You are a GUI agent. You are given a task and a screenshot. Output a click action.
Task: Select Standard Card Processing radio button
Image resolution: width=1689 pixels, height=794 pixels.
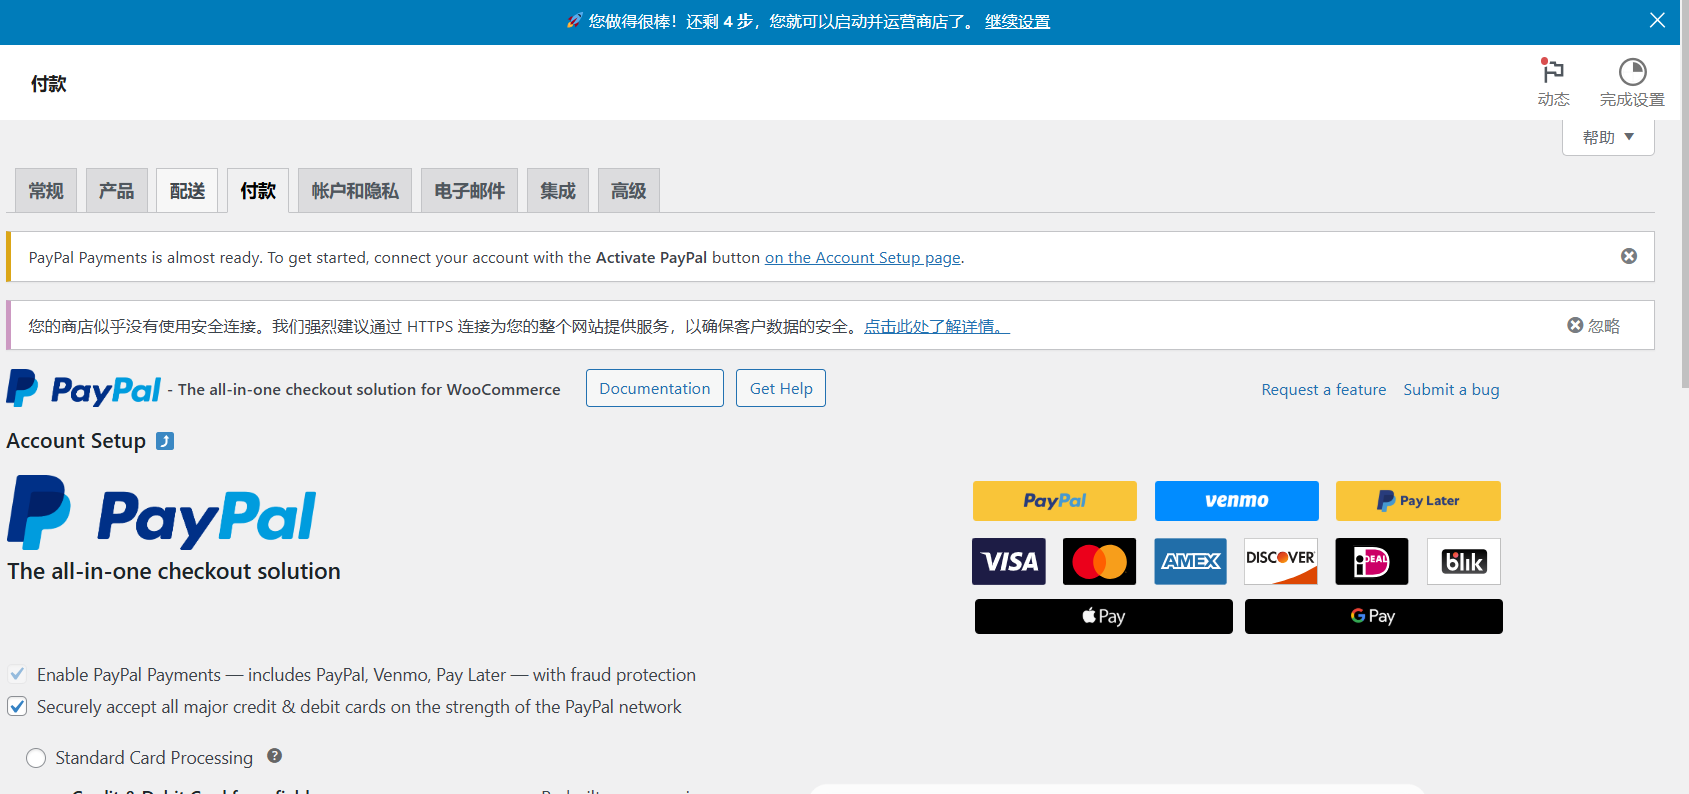click(x=36, y=758)
